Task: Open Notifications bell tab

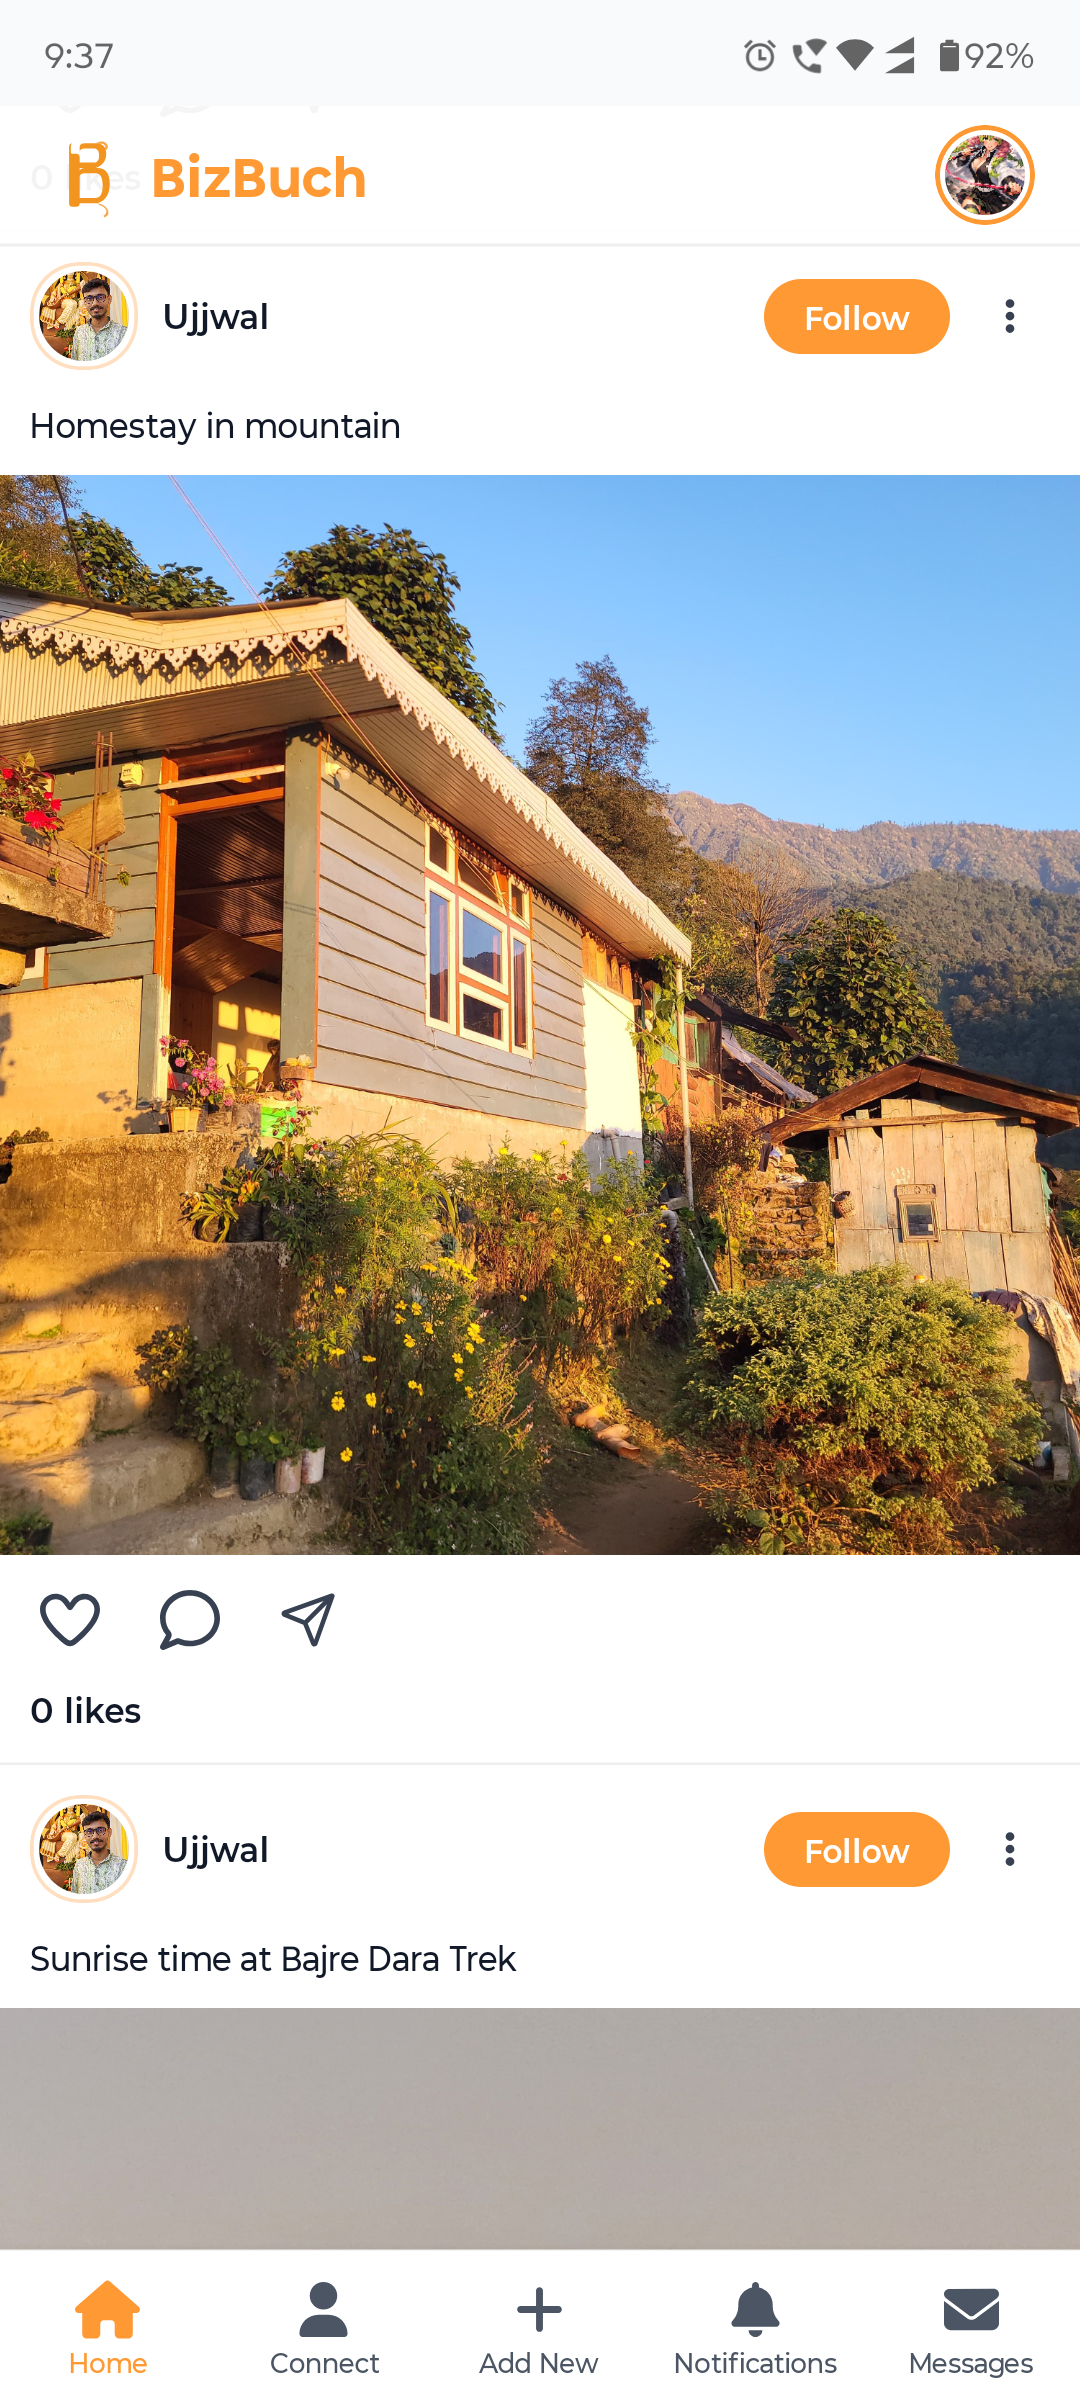Action: (755, 2328)
